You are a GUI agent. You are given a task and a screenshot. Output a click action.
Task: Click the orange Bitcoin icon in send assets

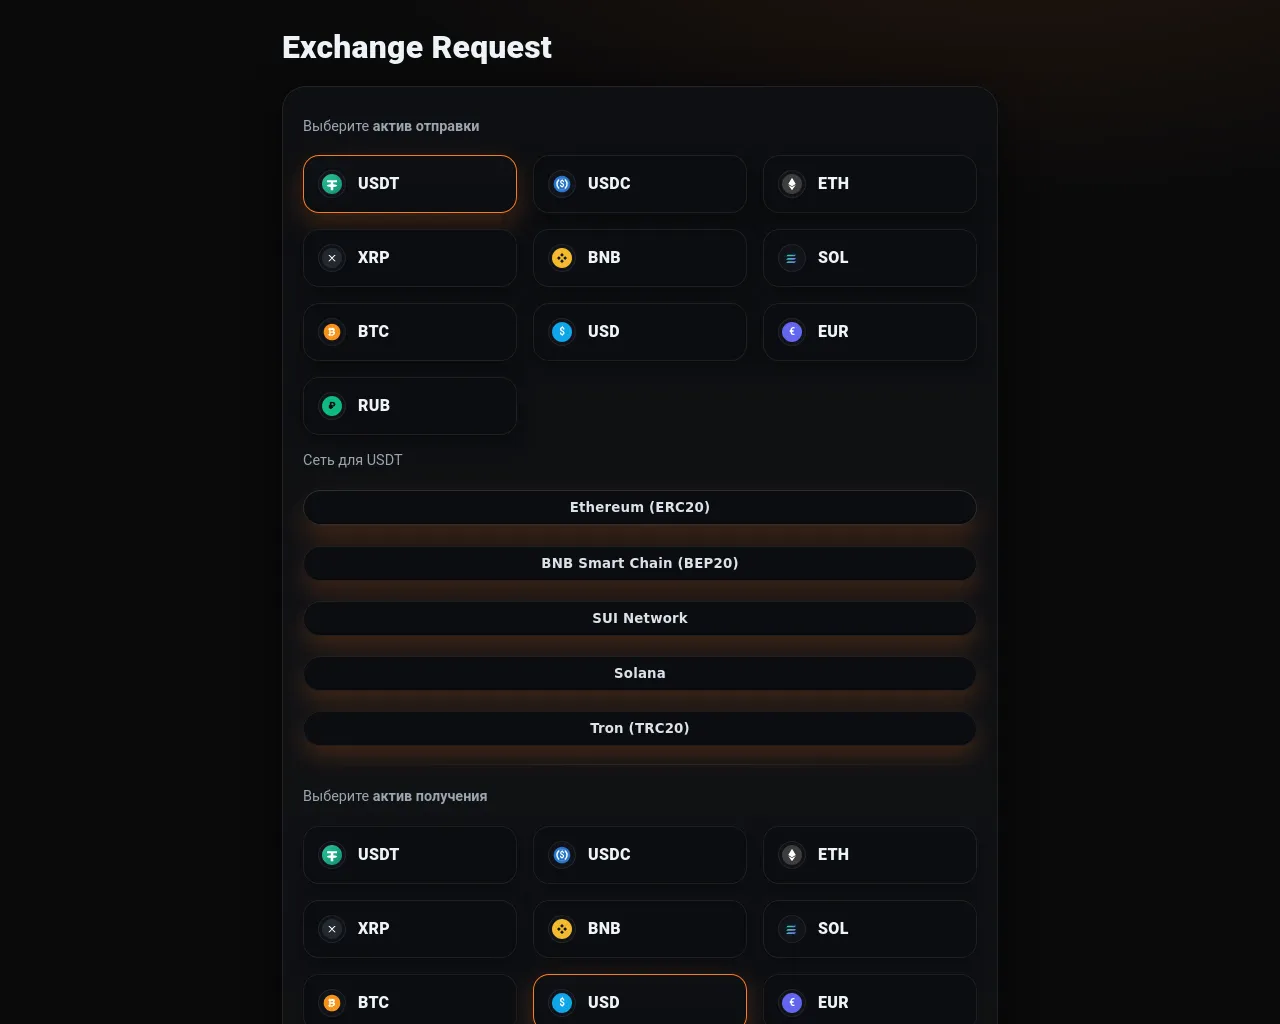332,332
